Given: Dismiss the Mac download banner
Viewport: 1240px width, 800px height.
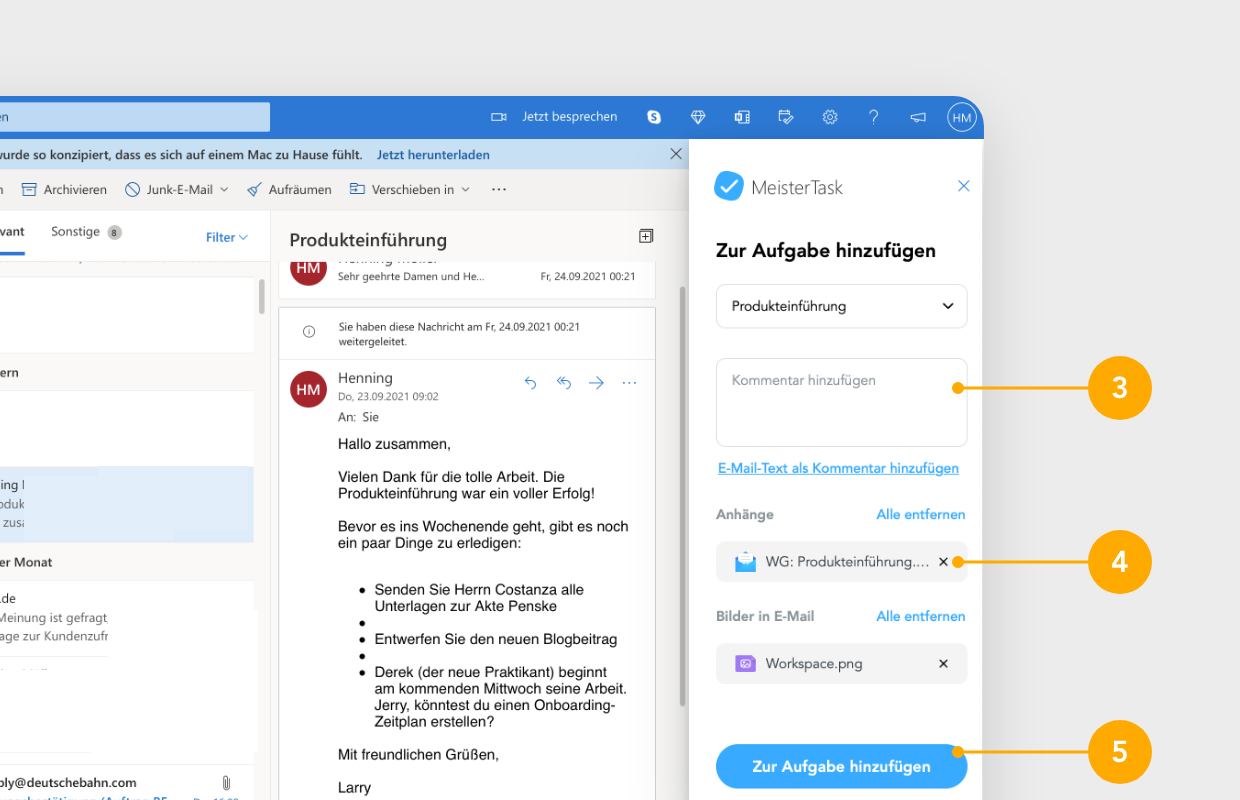Looking at the screenshot, I should click(x=676, y=154).
